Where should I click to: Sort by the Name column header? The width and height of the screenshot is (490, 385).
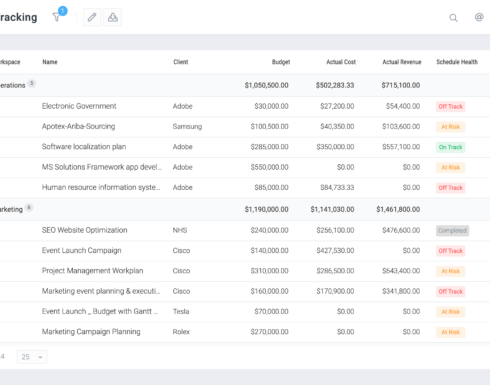[50, 62]
